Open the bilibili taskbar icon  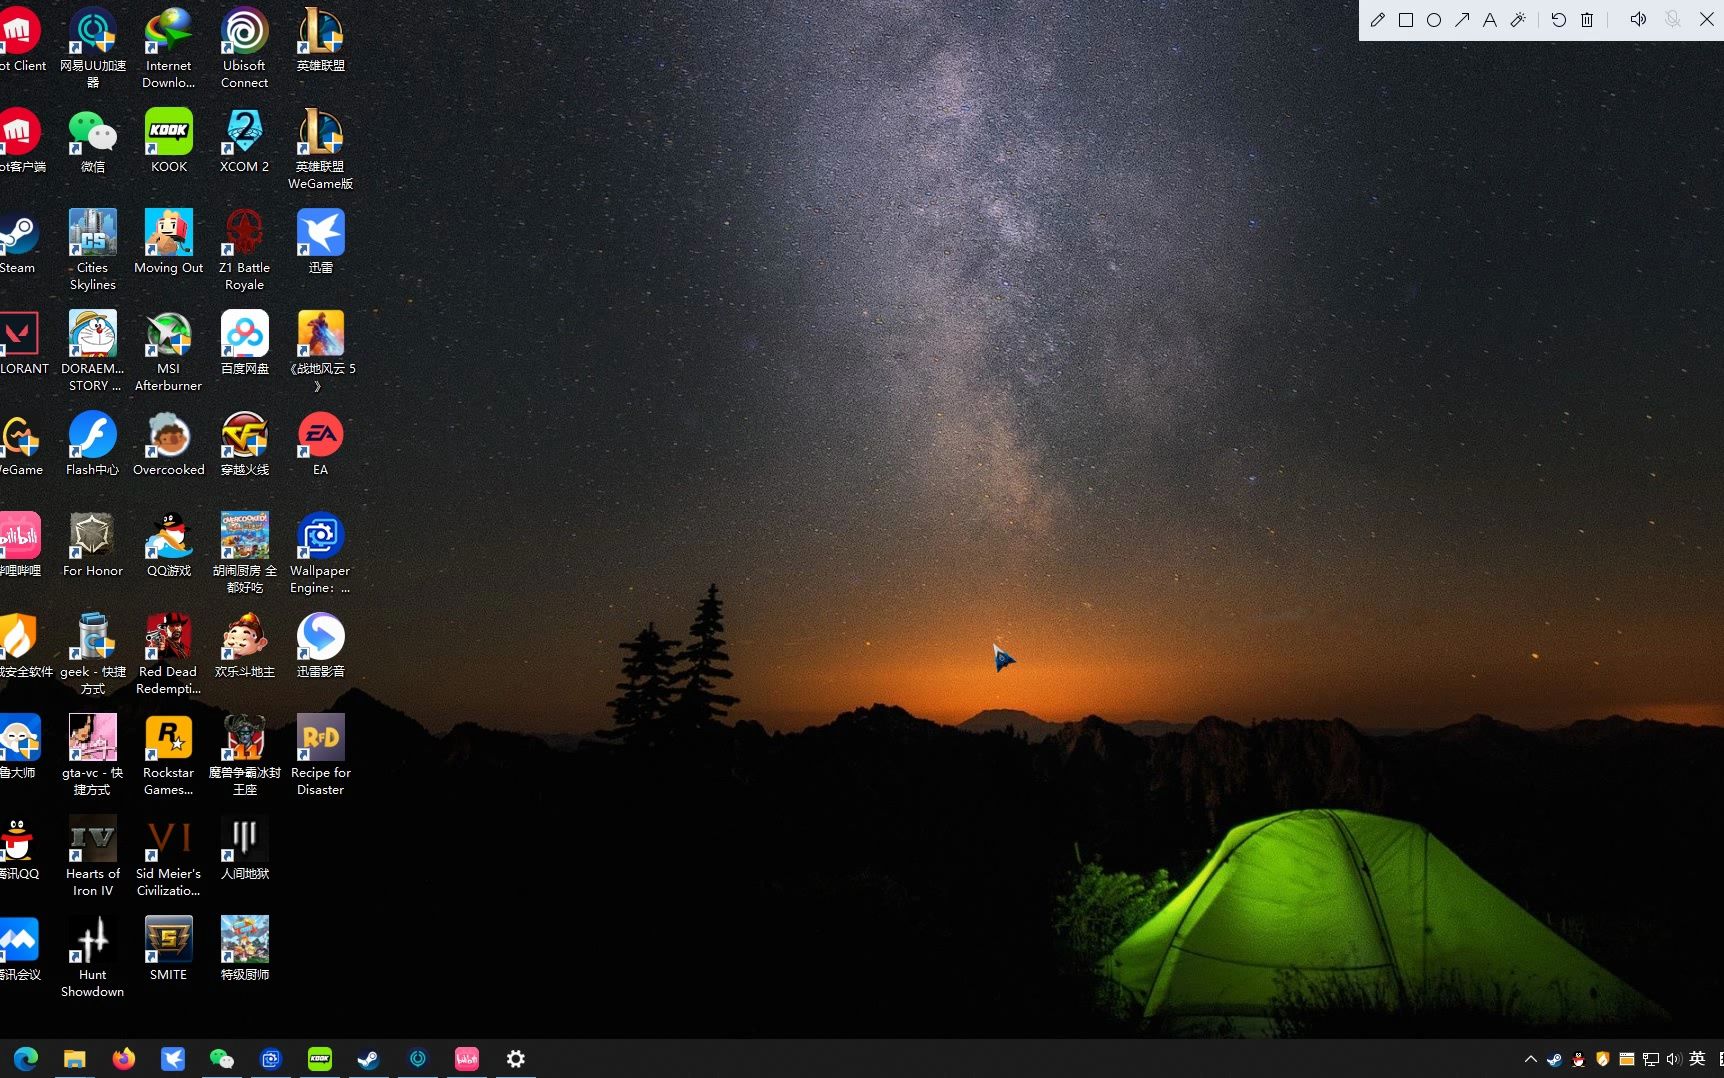[x=467, y=1058]
